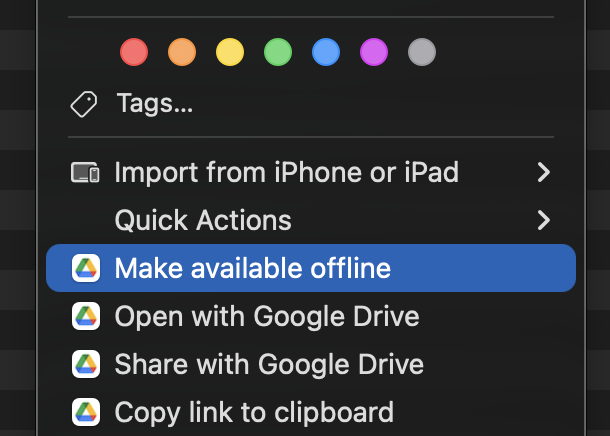The width and height of the screenshot is (610, 436).
Task: Click Google Drive icon beside Open with Google Drive
Action: click(x=86, y=317)
